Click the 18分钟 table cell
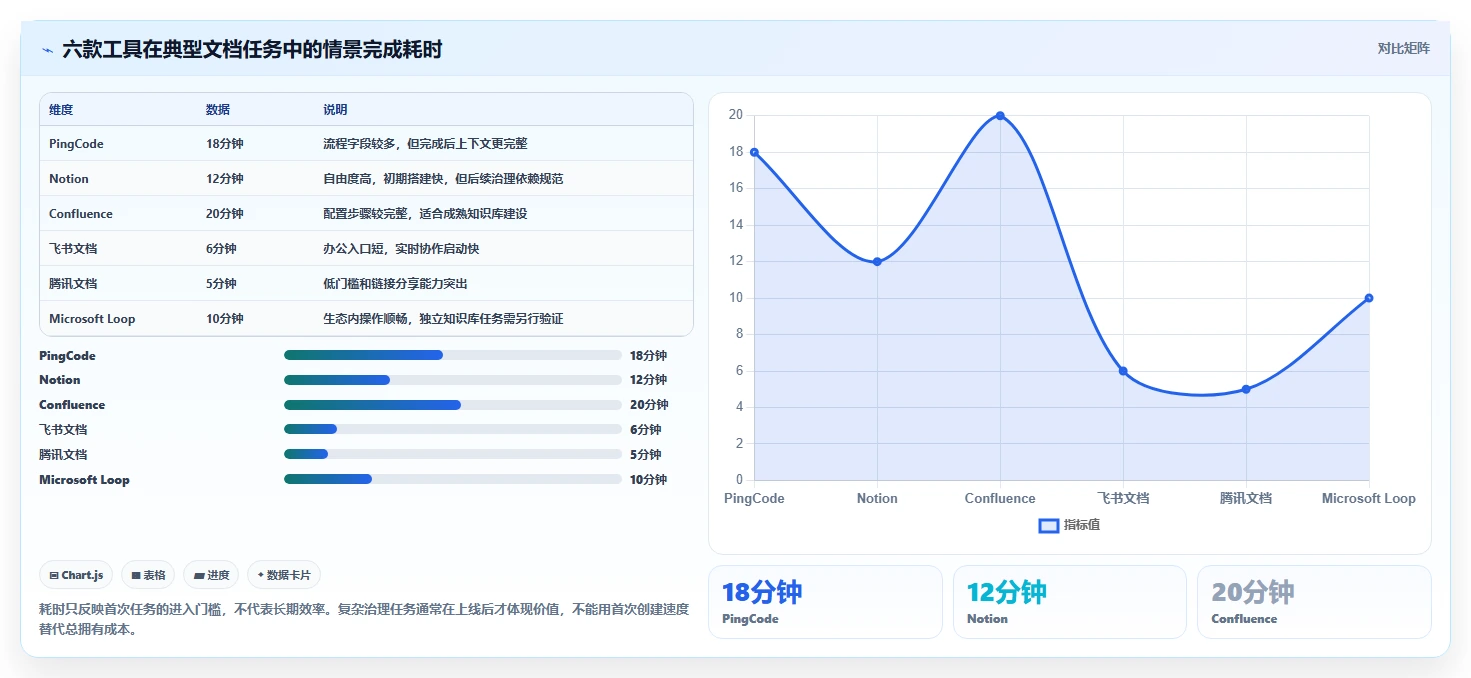1471x678 pixels. [x=225, y=144]
